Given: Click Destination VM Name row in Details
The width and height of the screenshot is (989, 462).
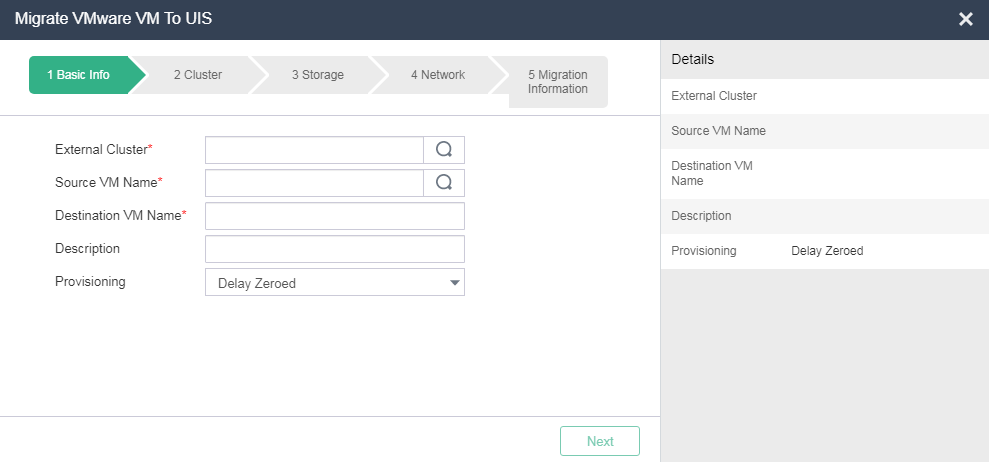Looking at the screenshot, I should point(825,174).
